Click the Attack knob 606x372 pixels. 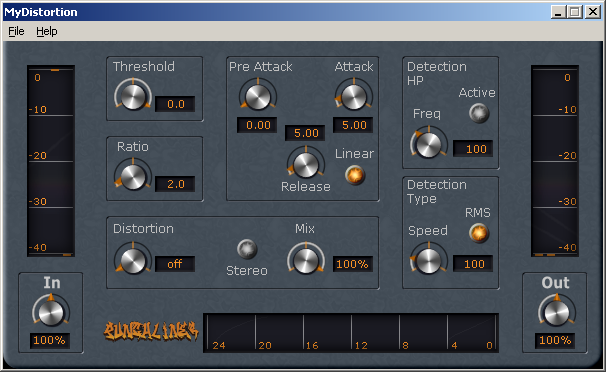[x=354, y=97]
